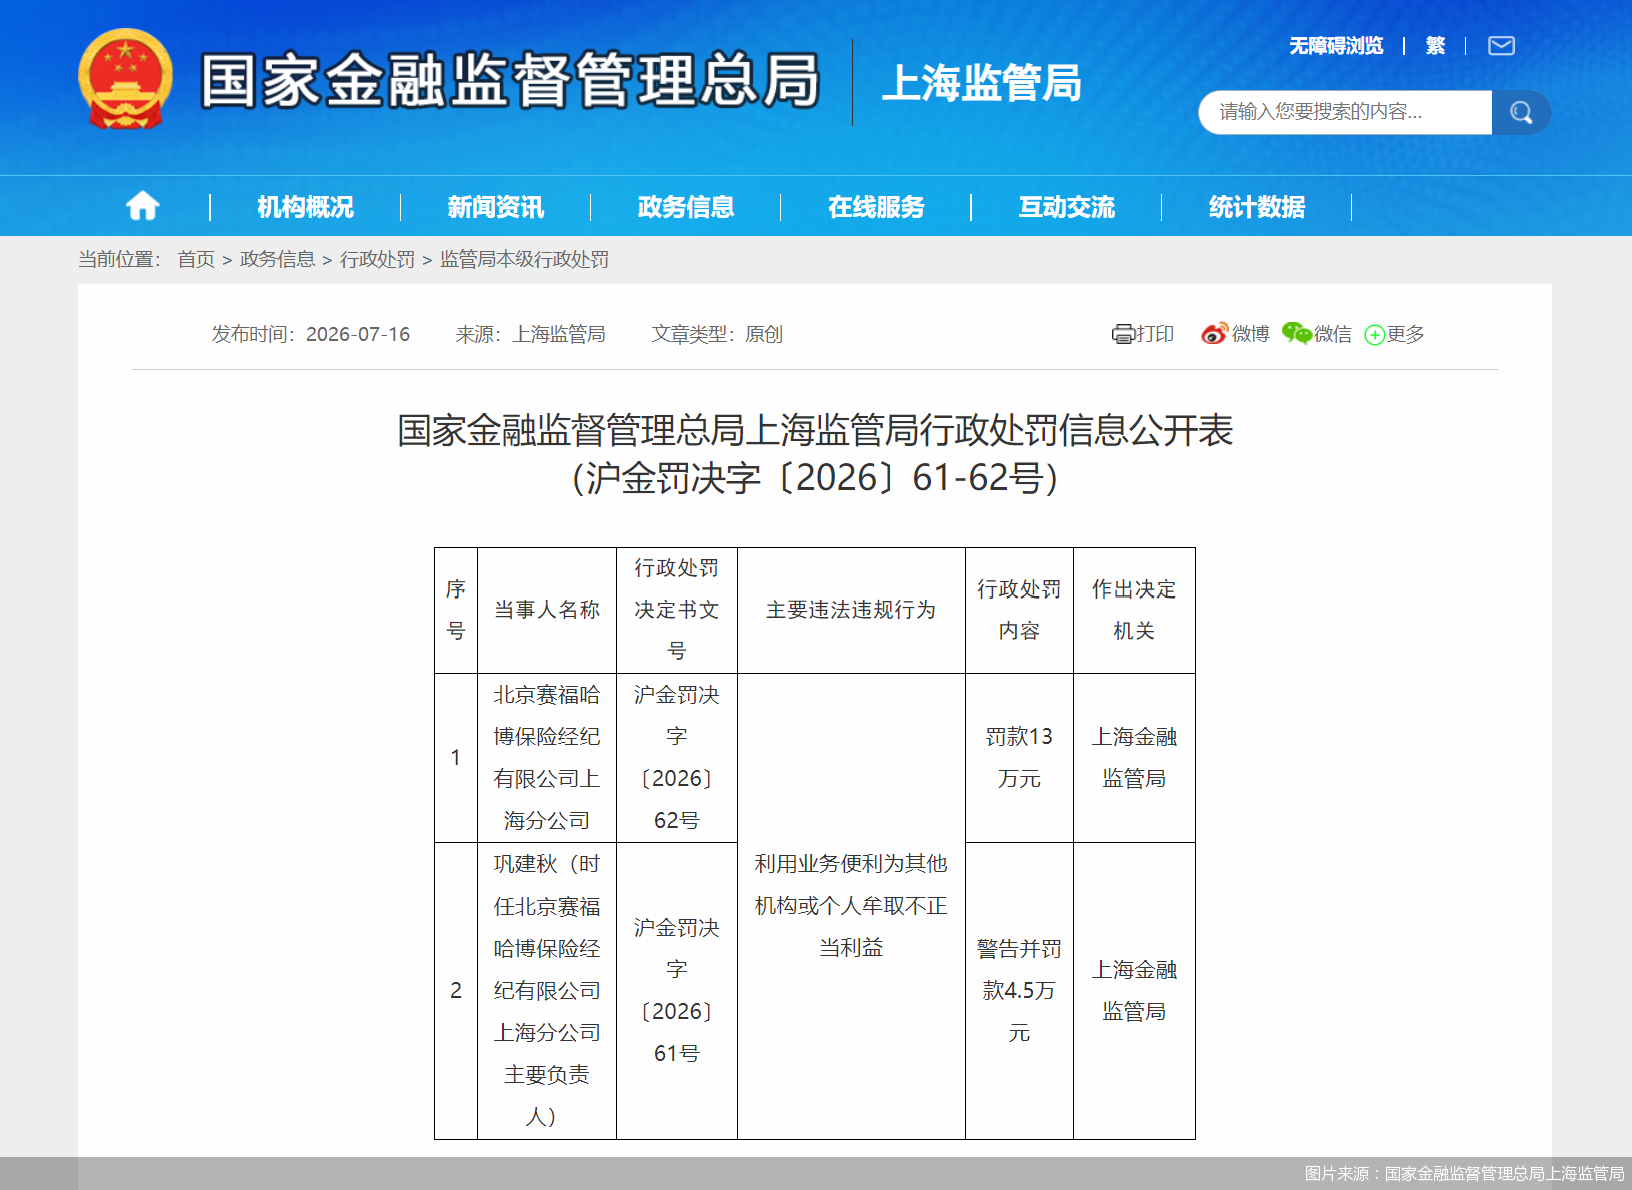1632x1190 pixels.
Task: Open the 互动交流 menu
Action: coord(1066,207)
